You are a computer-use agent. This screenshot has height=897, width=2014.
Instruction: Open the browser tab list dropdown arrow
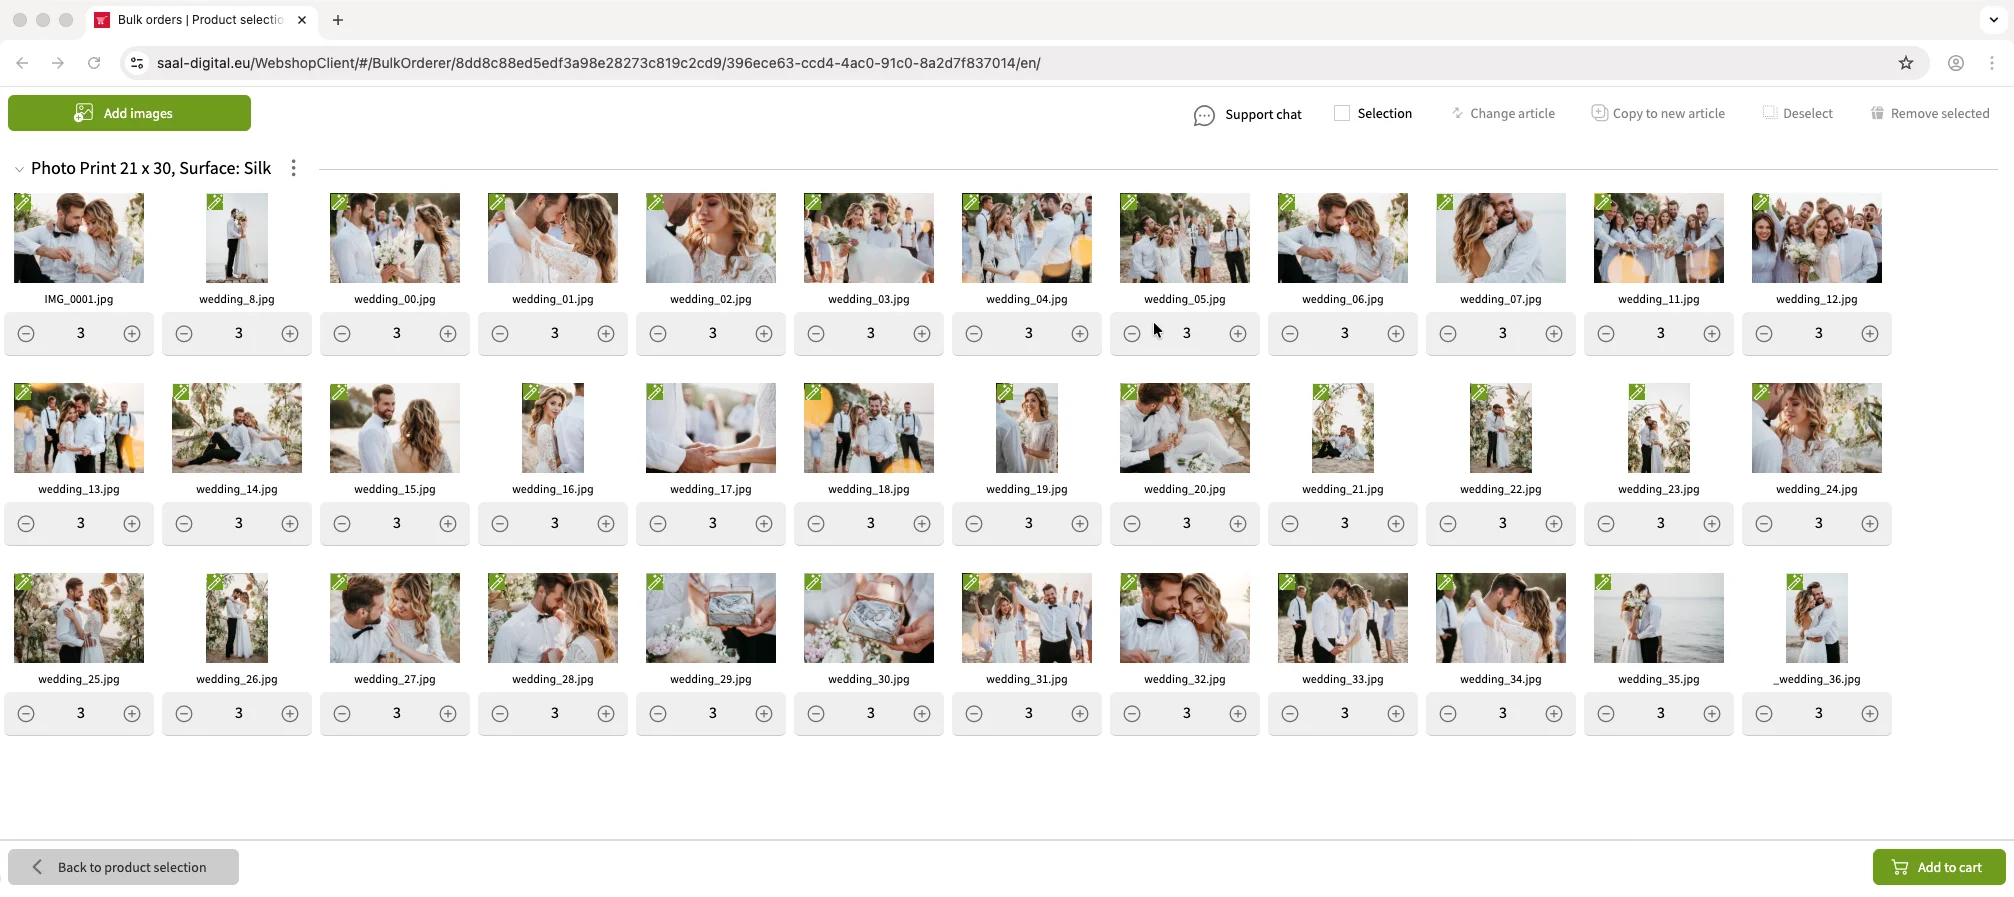(1993, 20)
